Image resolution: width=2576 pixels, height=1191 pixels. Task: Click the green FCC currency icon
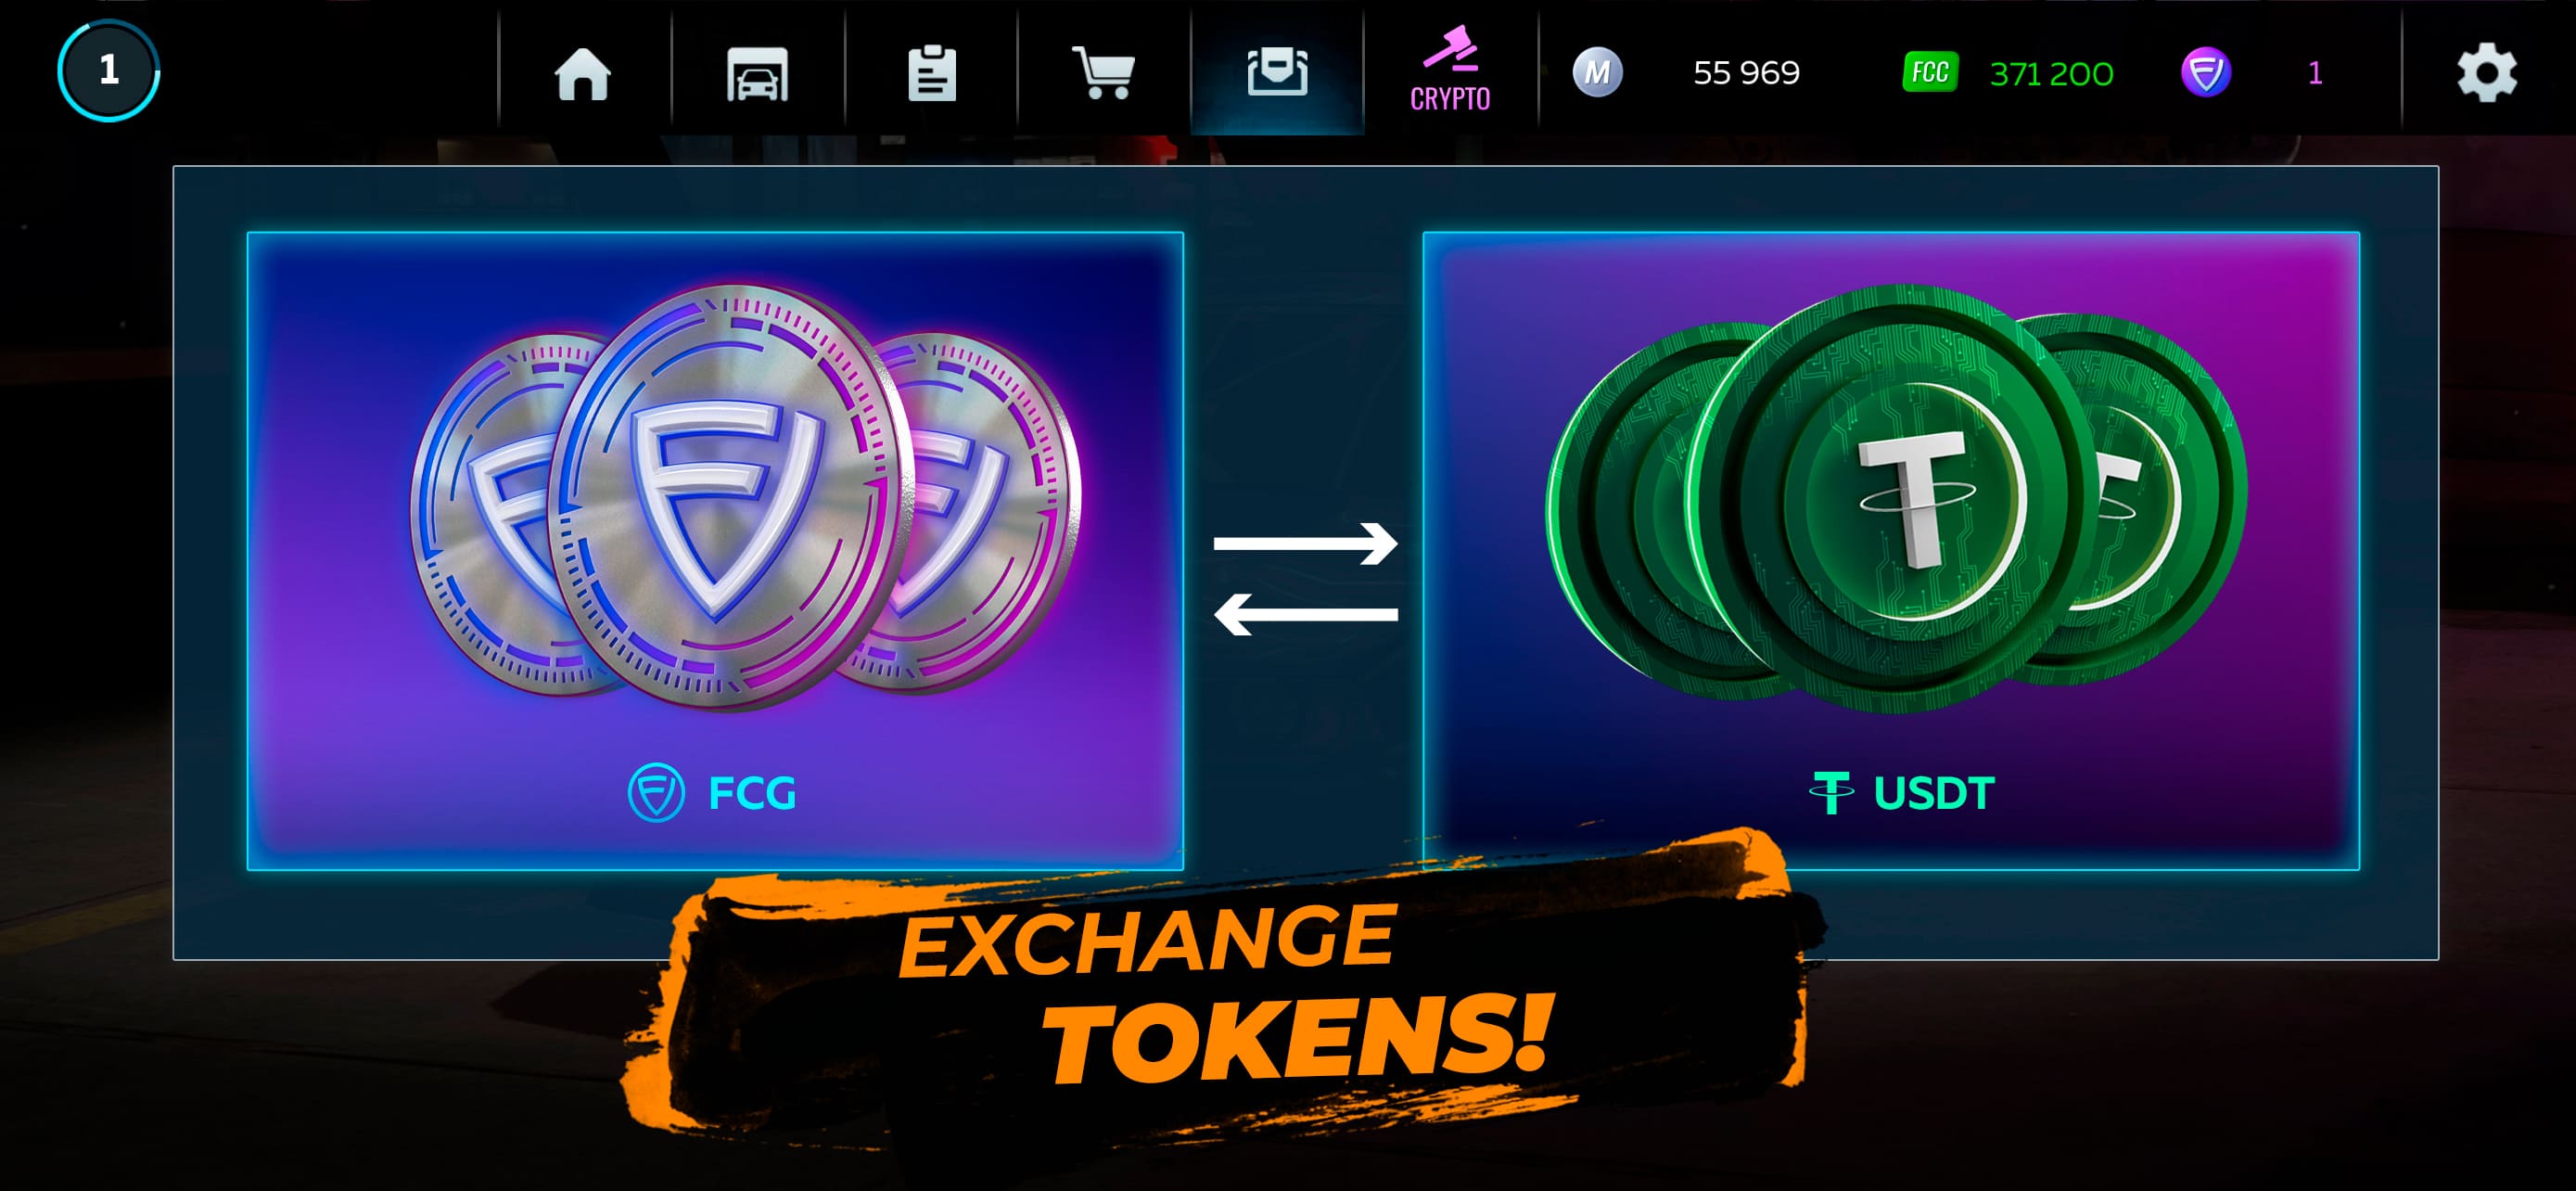[x=1930, y=72]
